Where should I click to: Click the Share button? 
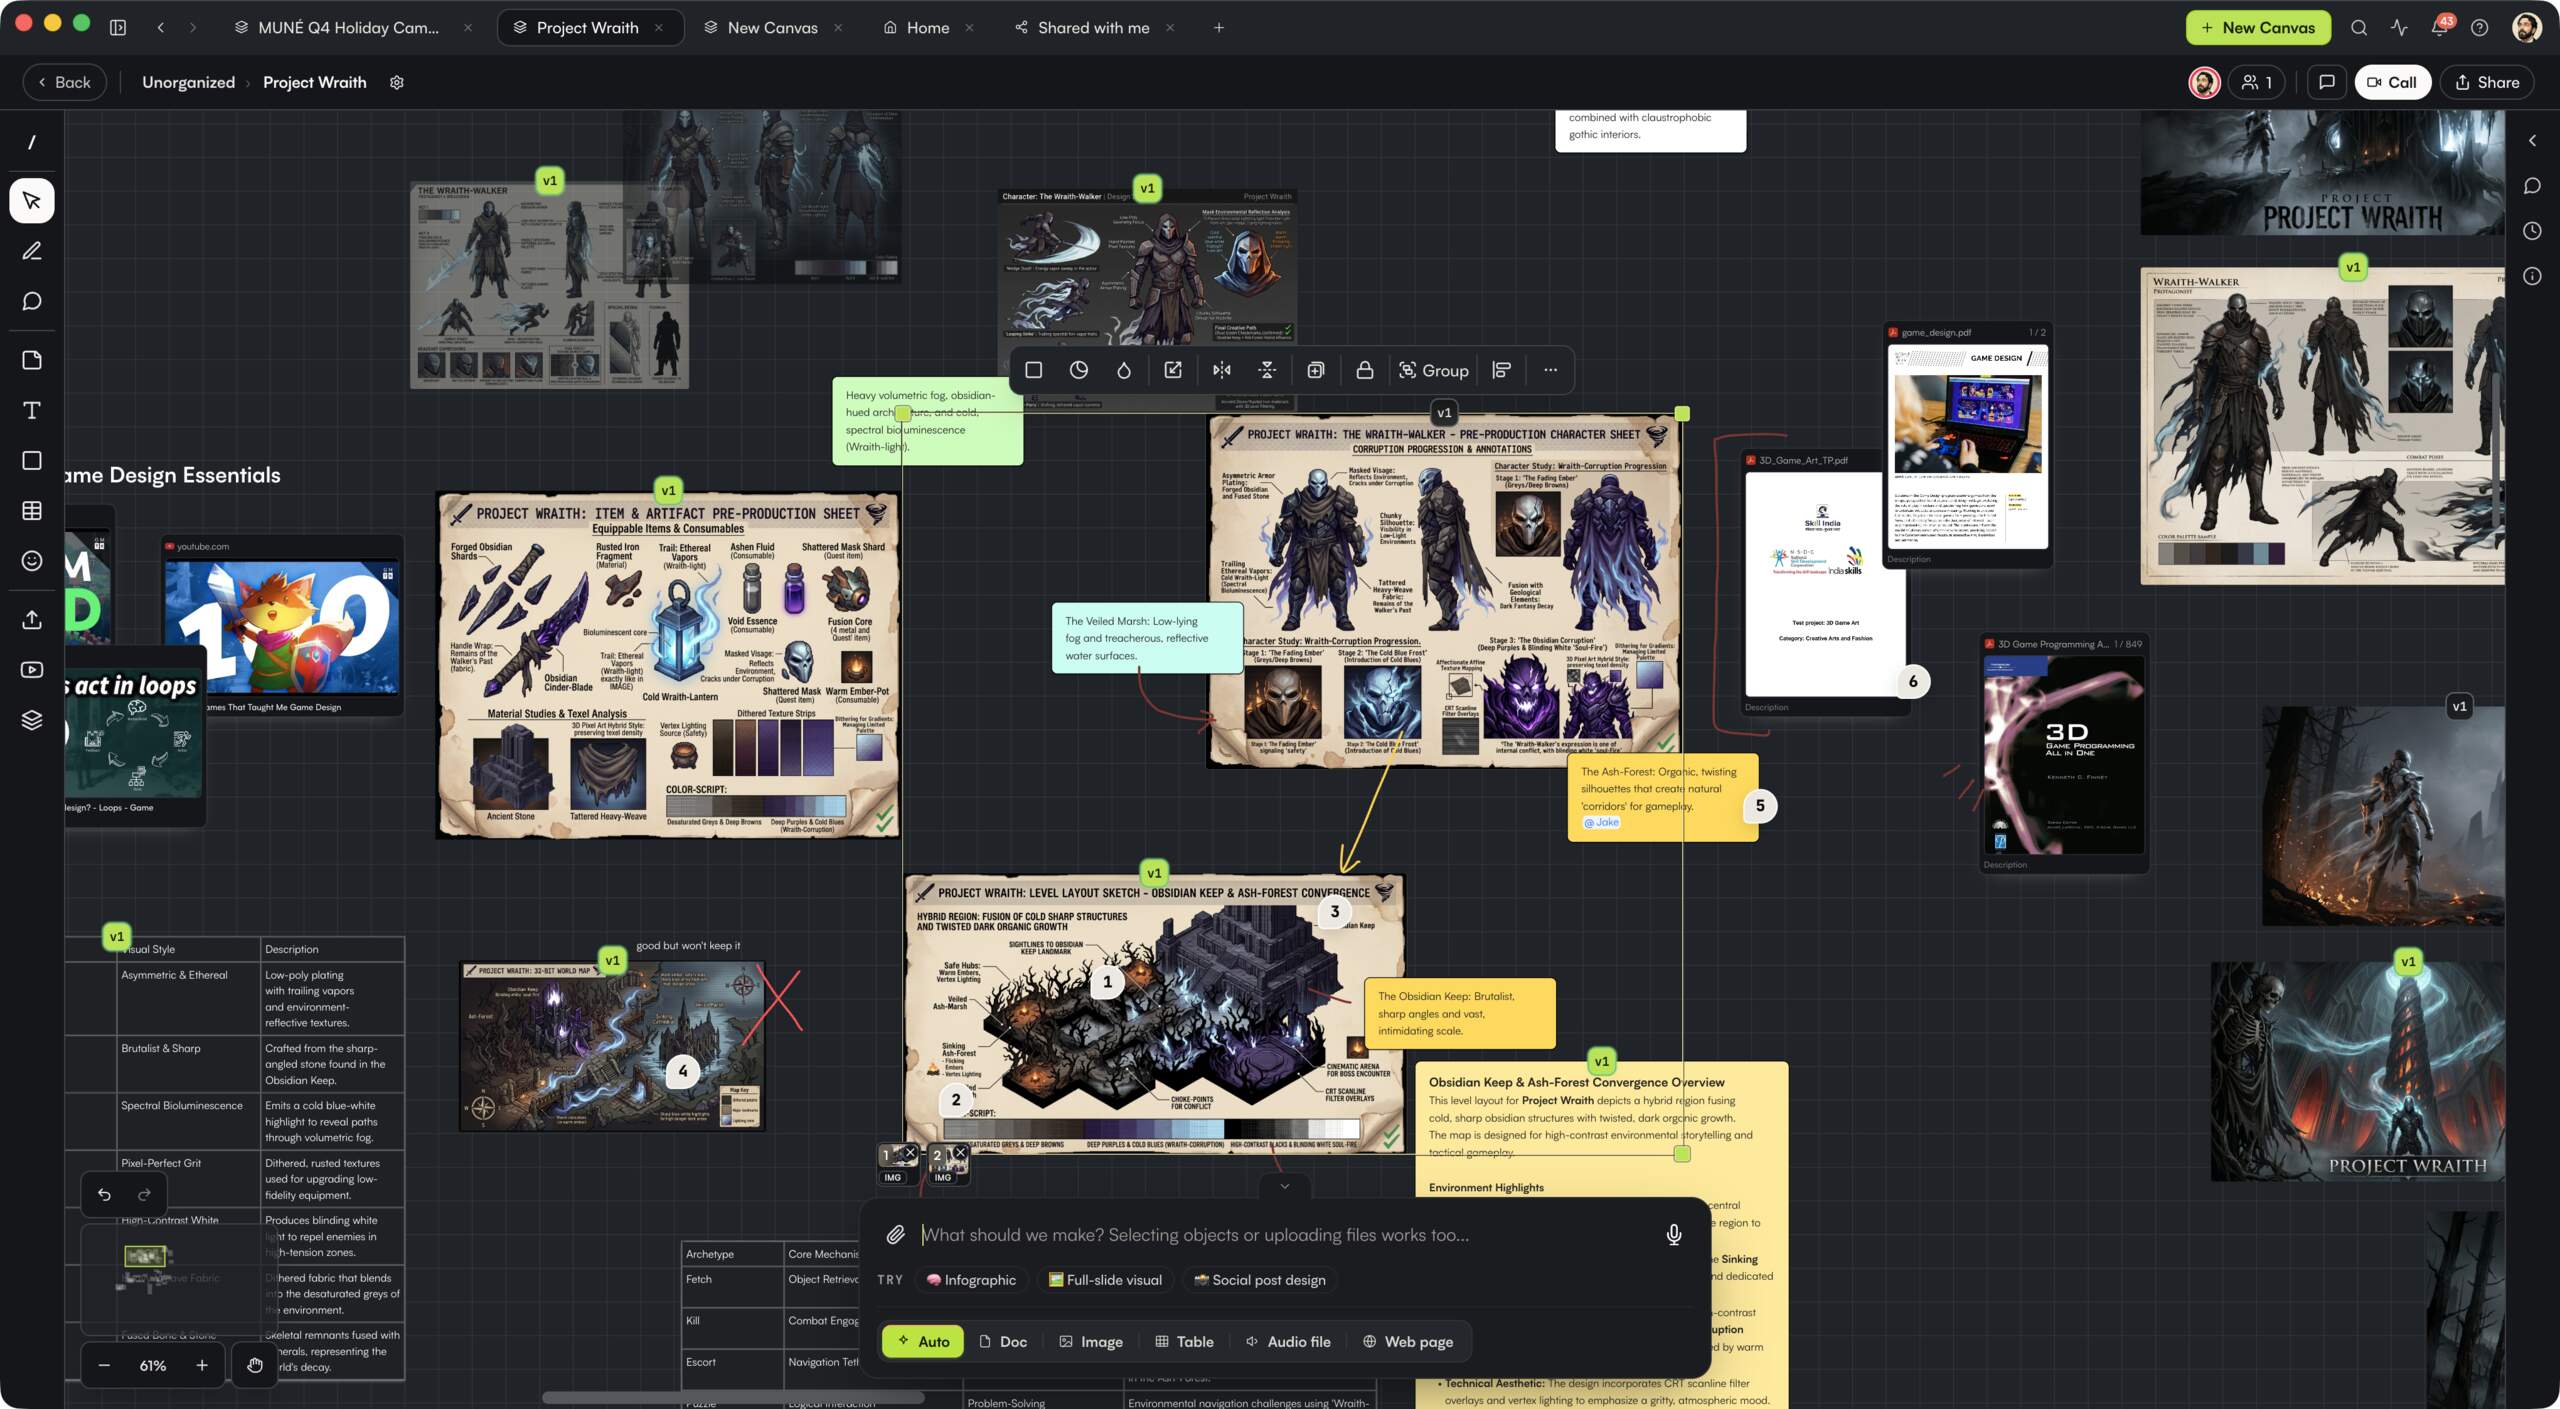[x=2487, y=83]
